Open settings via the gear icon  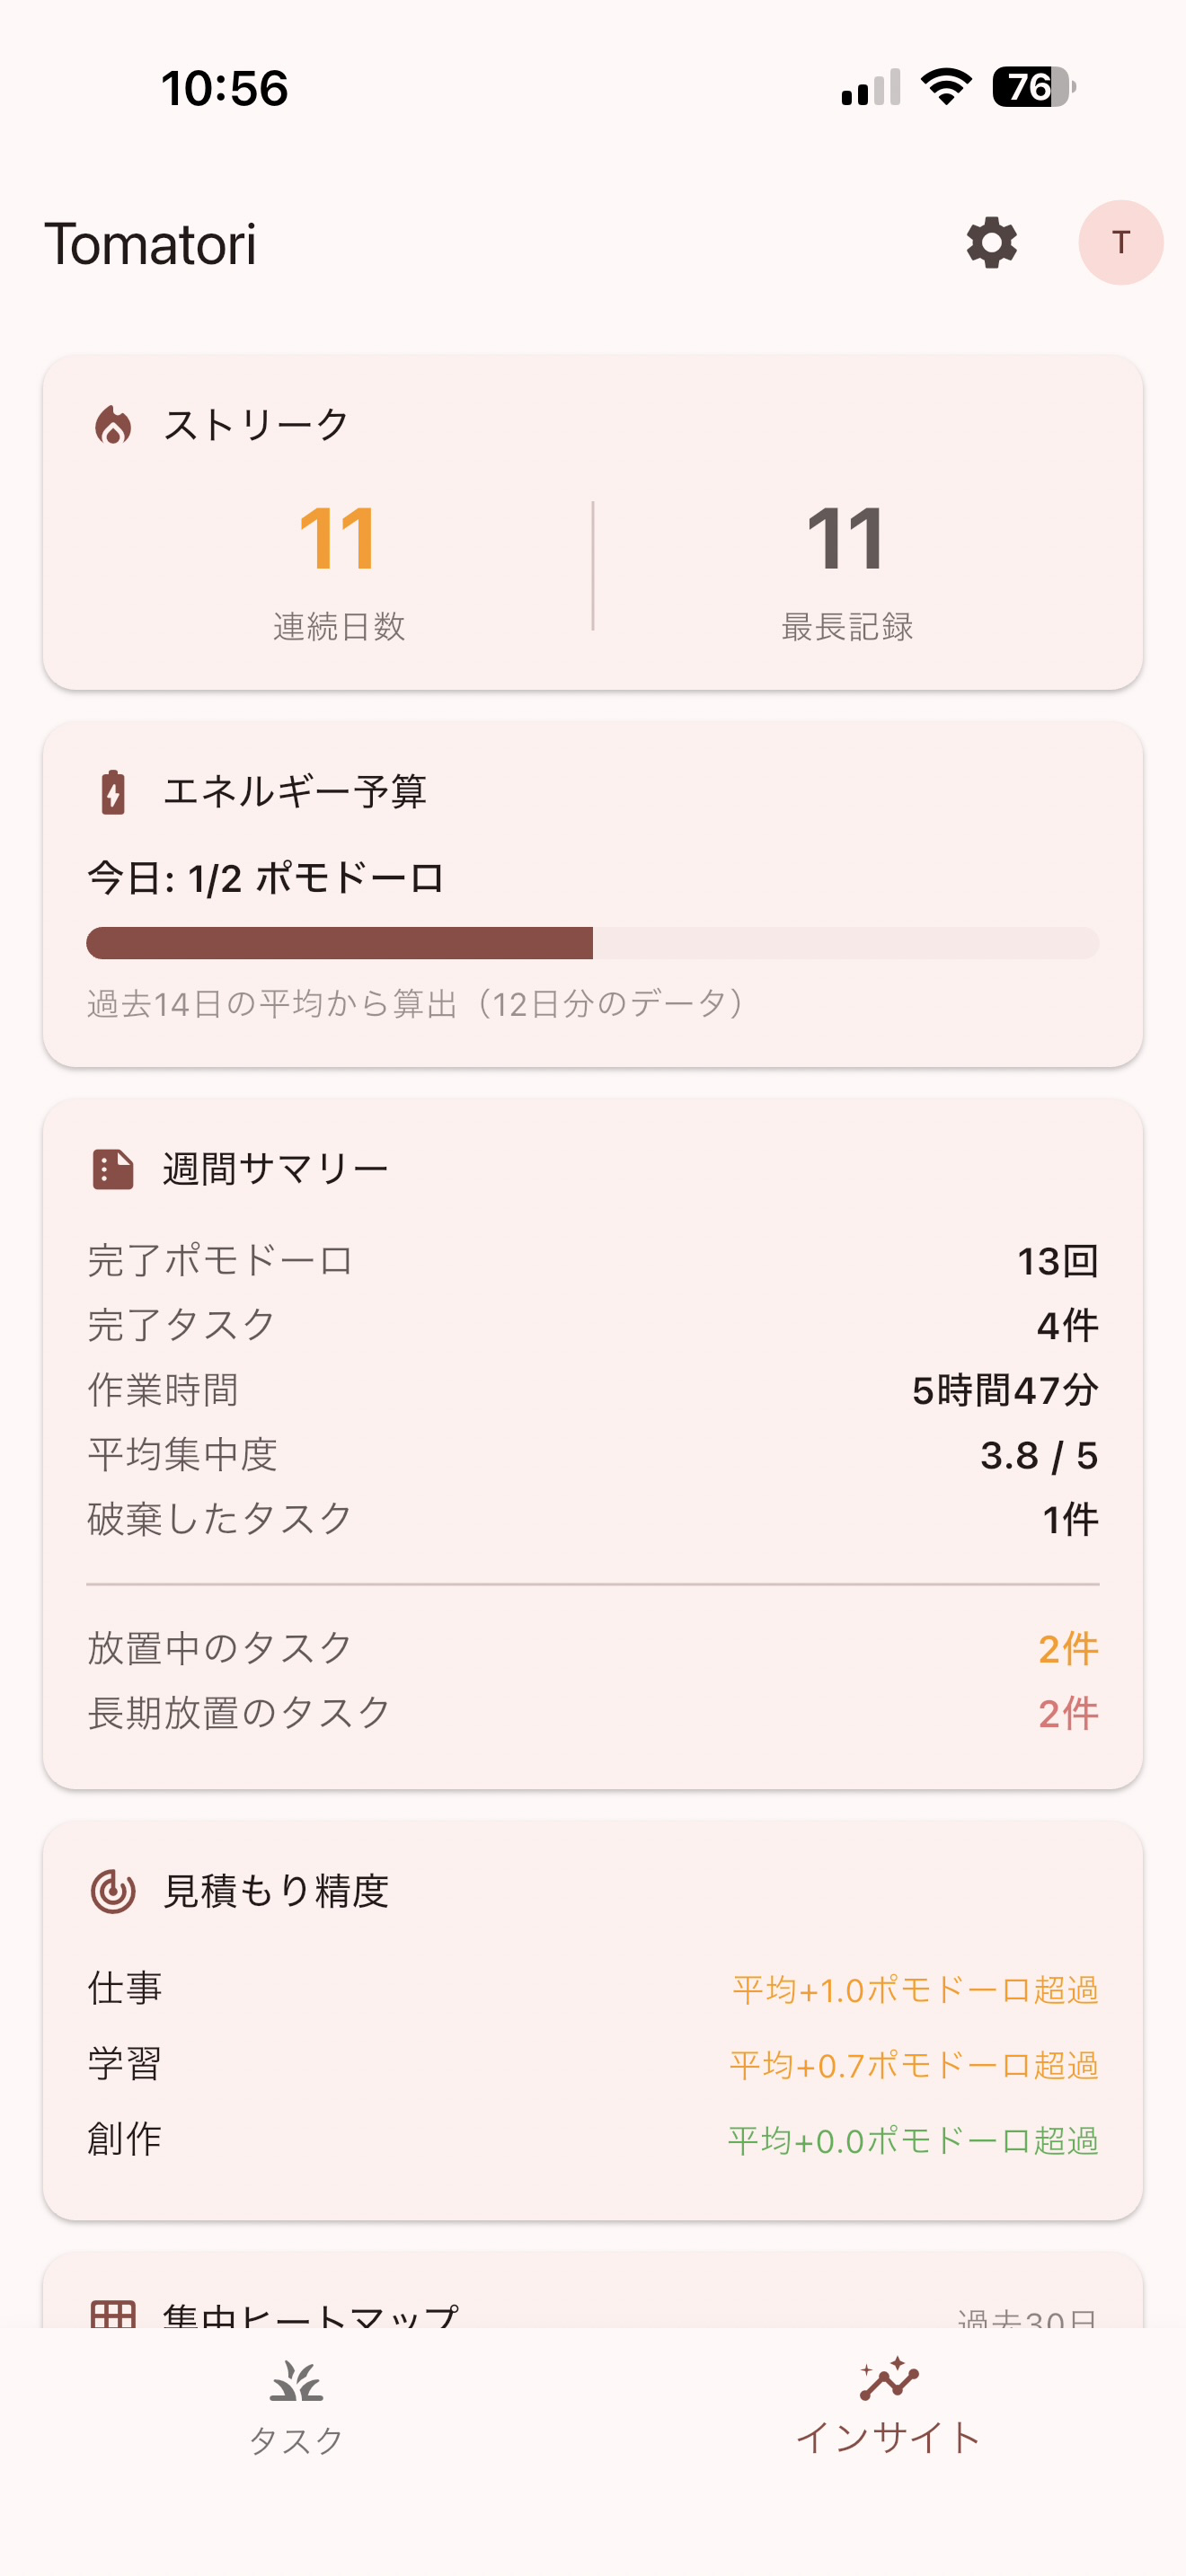[x=991, y=243]
